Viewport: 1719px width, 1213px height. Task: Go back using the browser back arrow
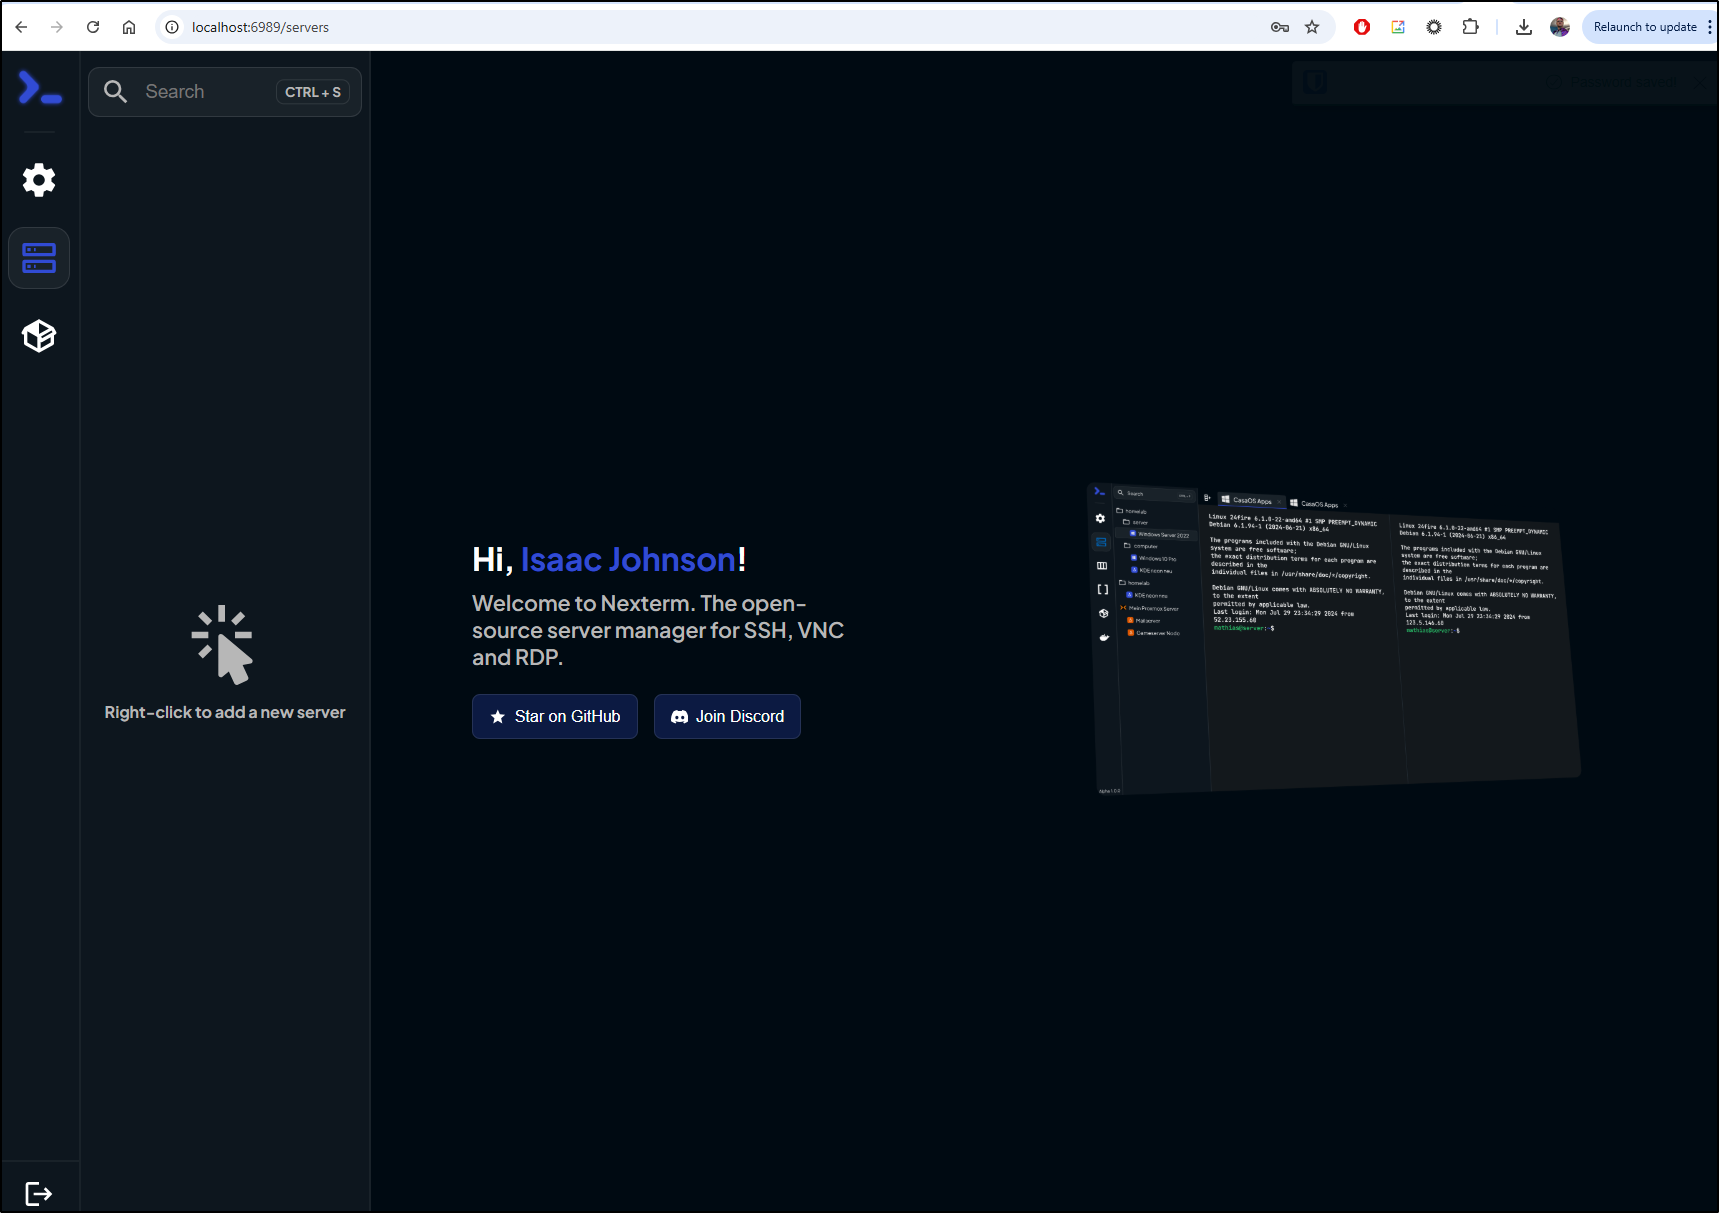tap(21, 27)
